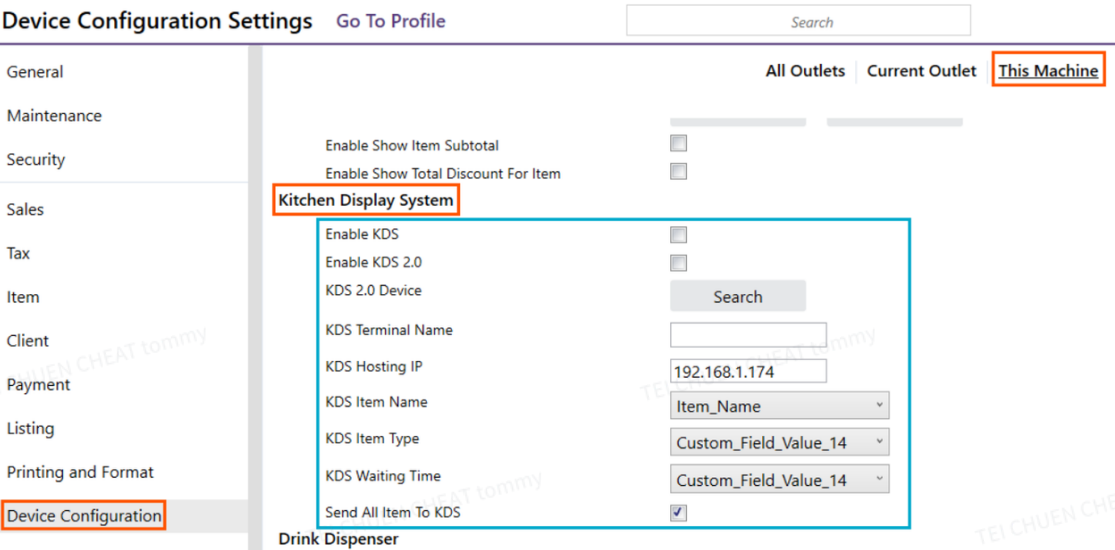
Task: Select the Current Outlet tab
Action: click(x=921, y=71)
